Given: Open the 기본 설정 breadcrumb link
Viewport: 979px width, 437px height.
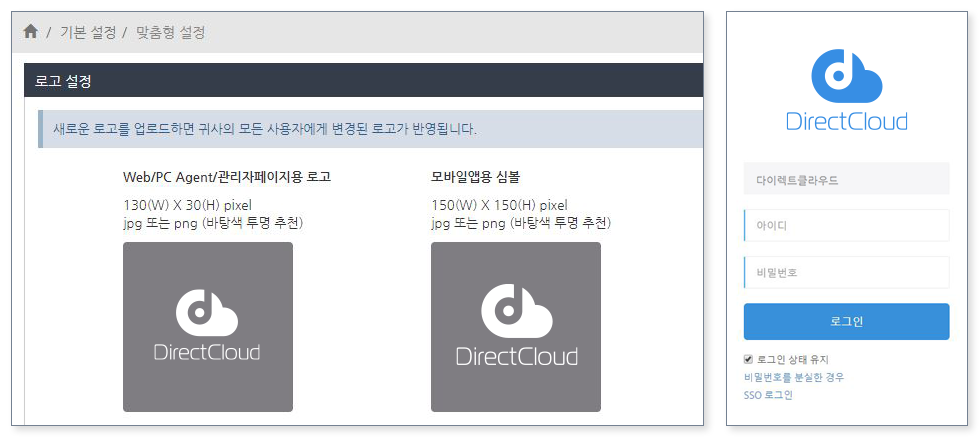Looking at the screenshot, I should (88, 32).
